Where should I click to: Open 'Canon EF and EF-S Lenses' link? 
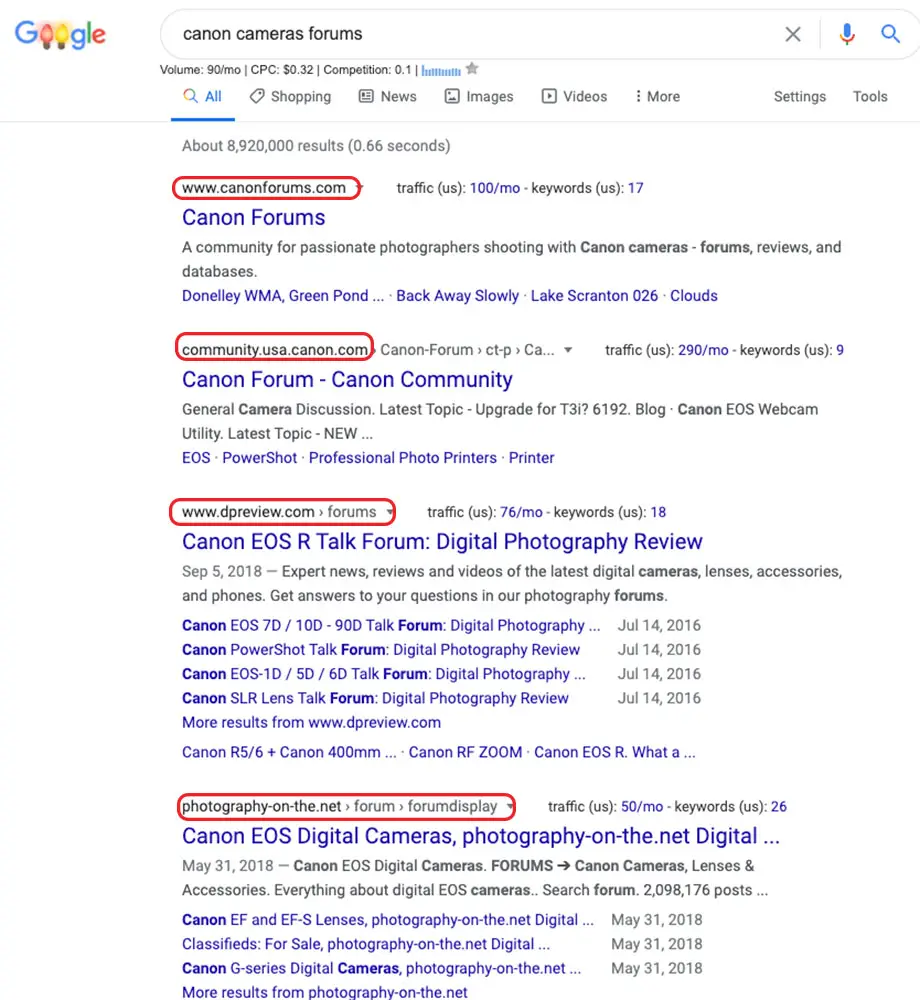(388, 920)
